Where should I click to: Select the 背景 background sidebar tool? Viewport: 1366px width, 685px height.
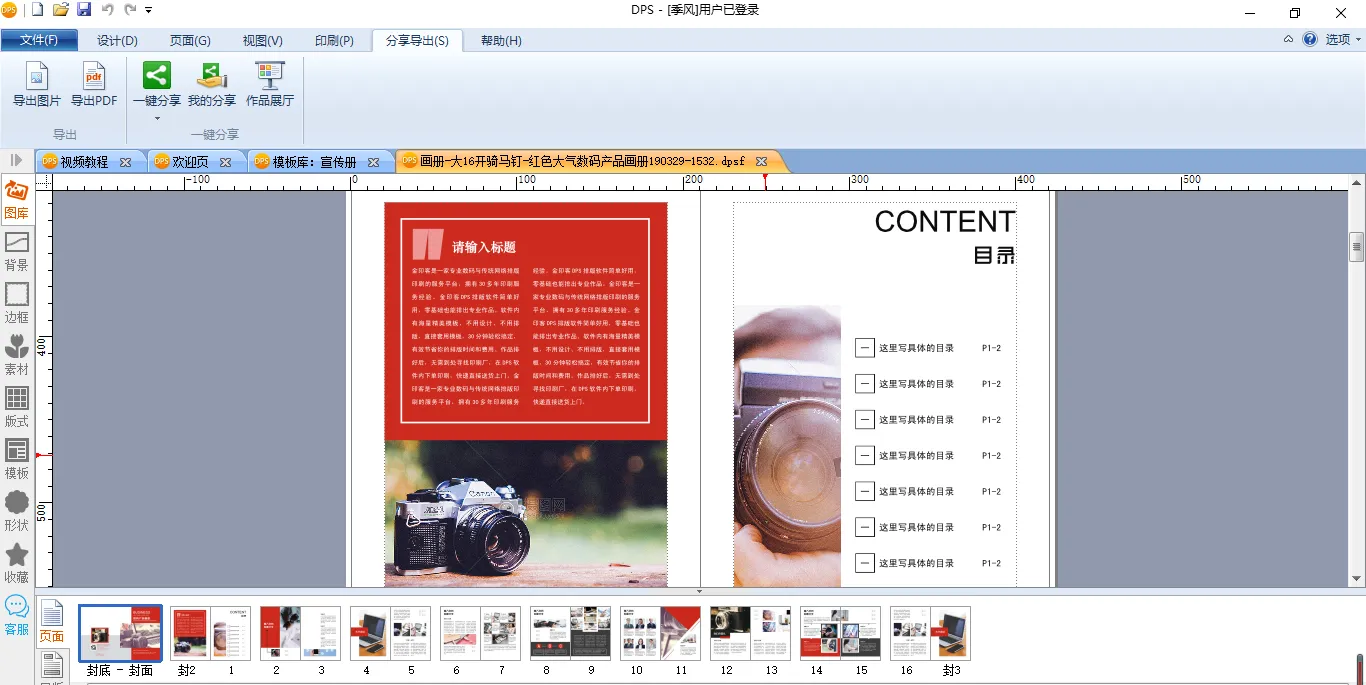17,251
